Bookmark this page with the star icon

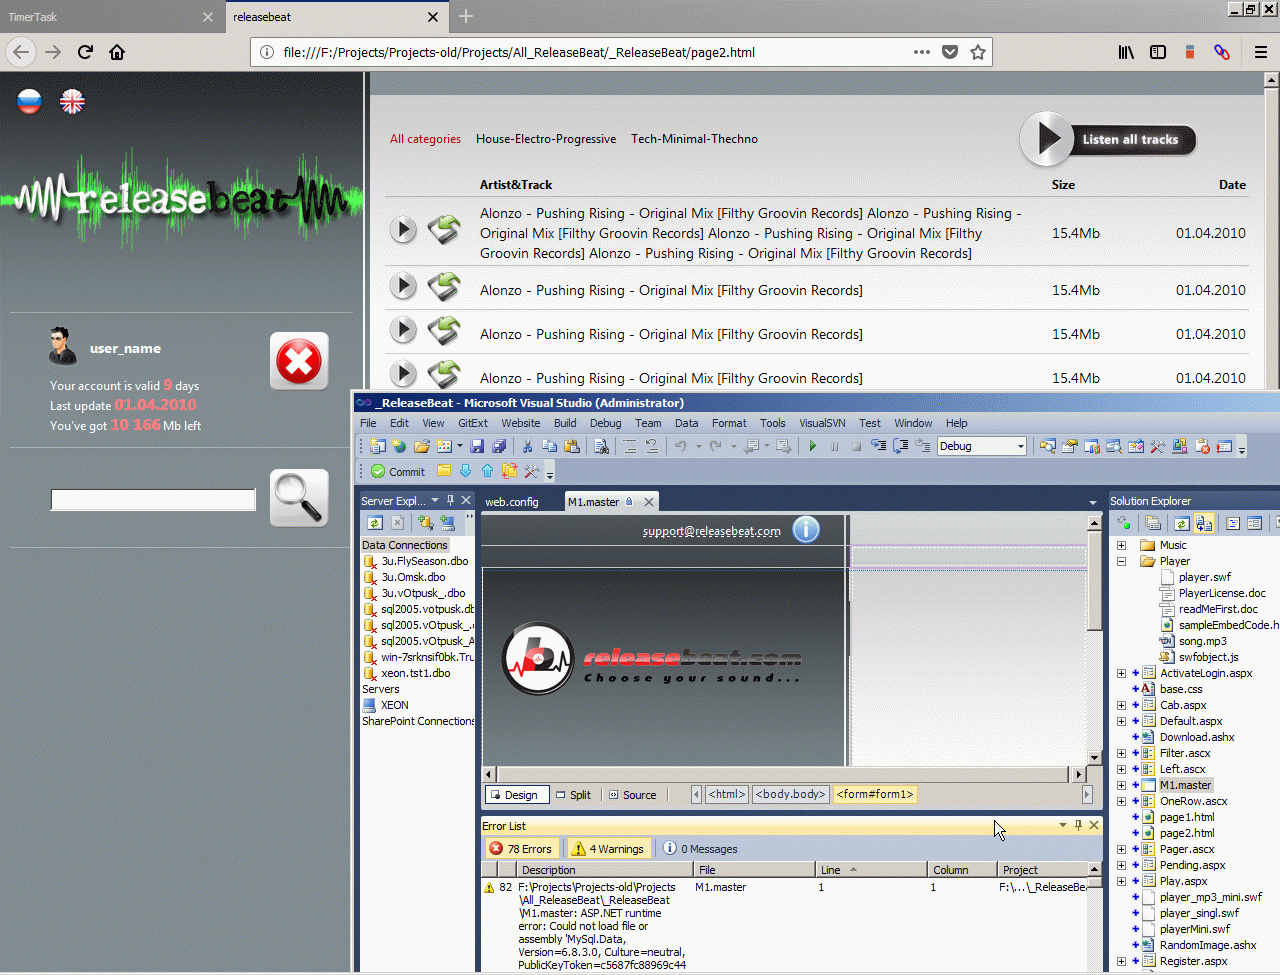pos(978,52)
